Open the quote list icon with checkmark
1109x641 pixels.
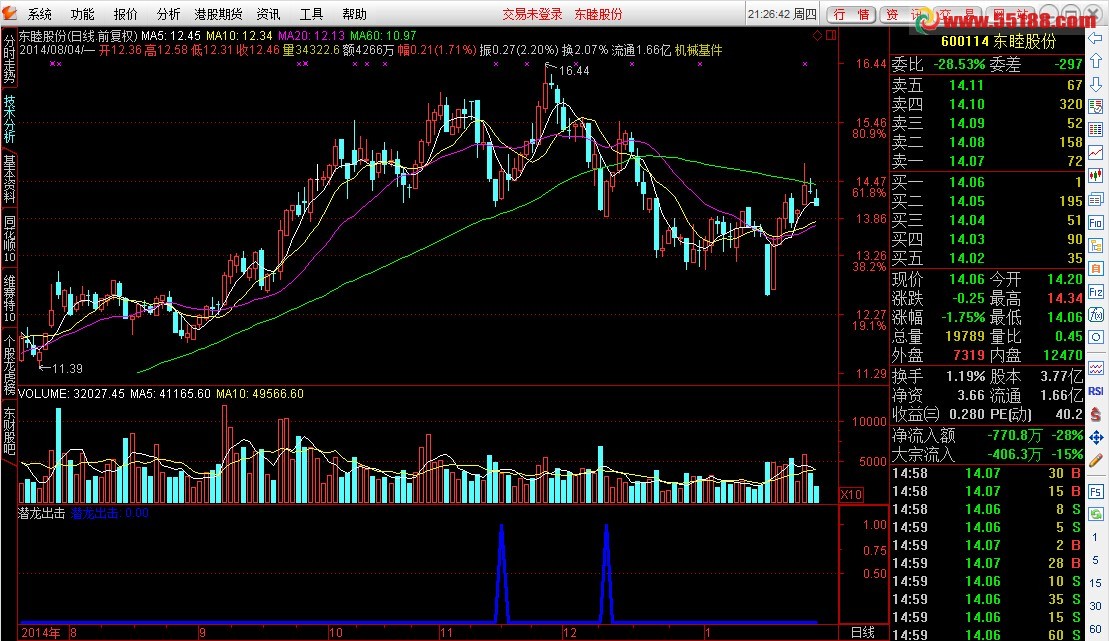(1096, 107)
